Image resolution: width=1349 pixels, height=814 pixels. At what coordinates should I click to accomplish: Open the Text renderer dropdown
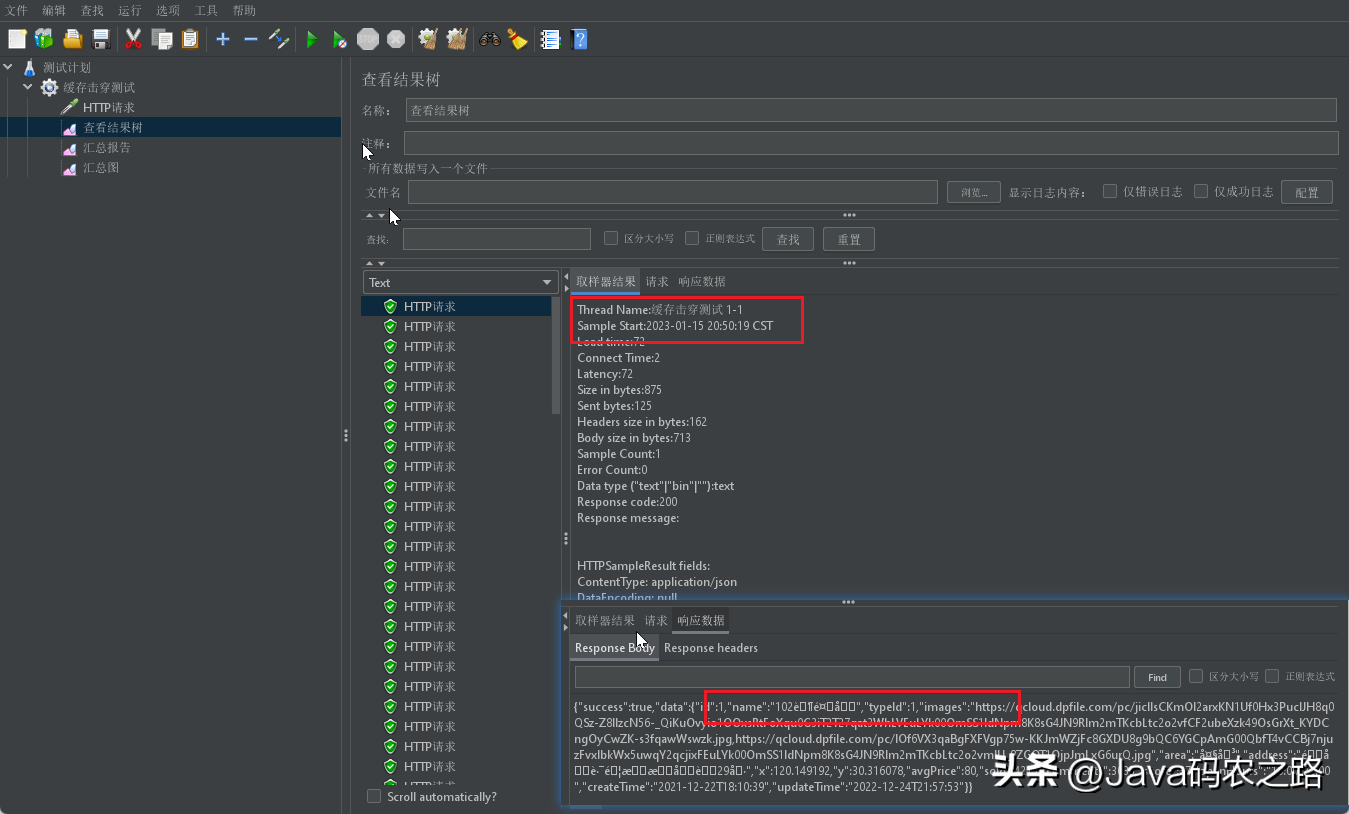pyautogui.click(x=460, y=283)
